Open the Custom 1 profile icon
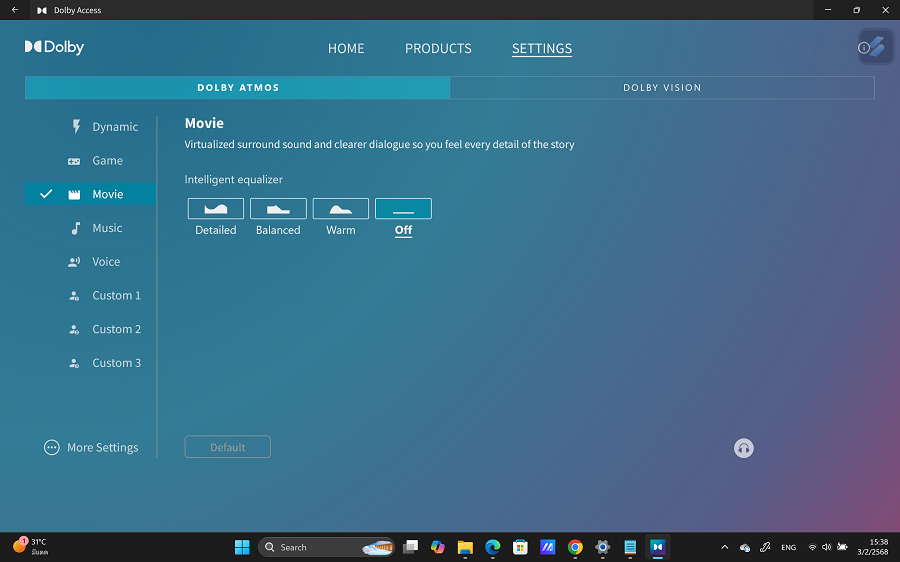 (x=74, y=296)
